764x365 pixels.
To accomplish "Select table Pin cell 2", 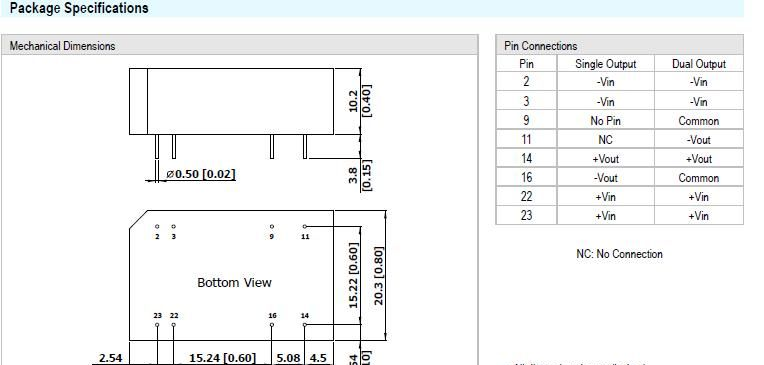I will point(526,81).
